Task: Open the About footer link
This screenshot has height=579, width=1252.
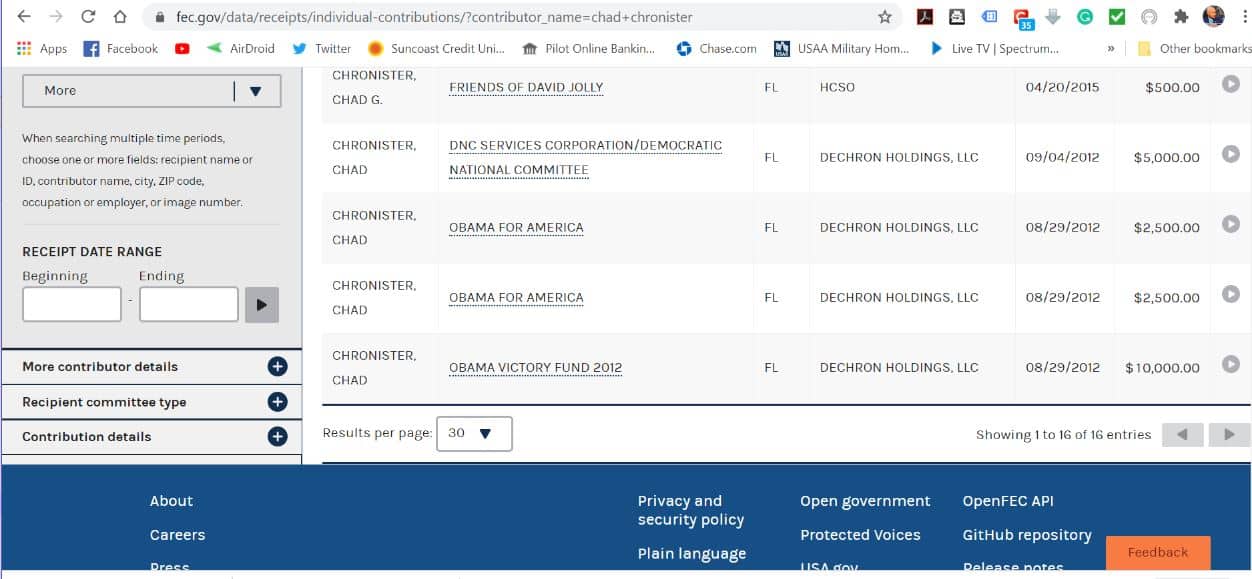Action: [171, 501]
